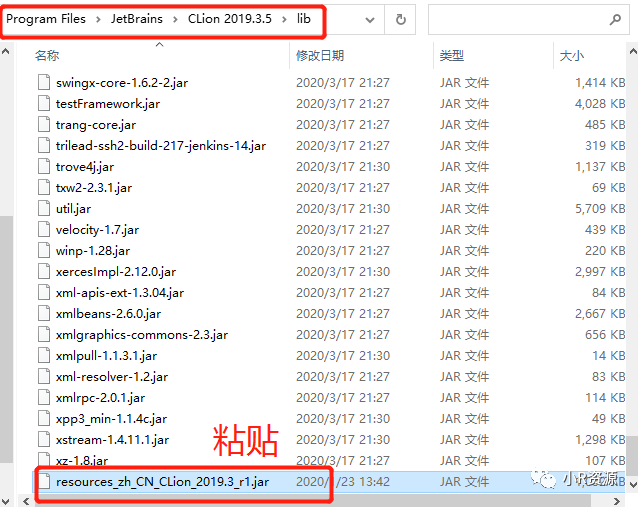This screenshot has height=507, width=638.
Task: Select the file velocity-1.7.jar
Action: tap(97, 230)
